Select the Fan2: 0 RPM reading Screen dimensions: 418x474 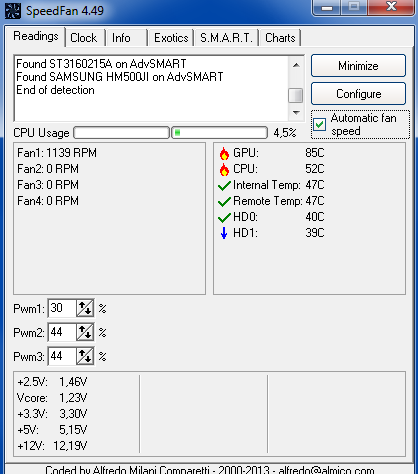pyautogui.click(x=48, y=169)
